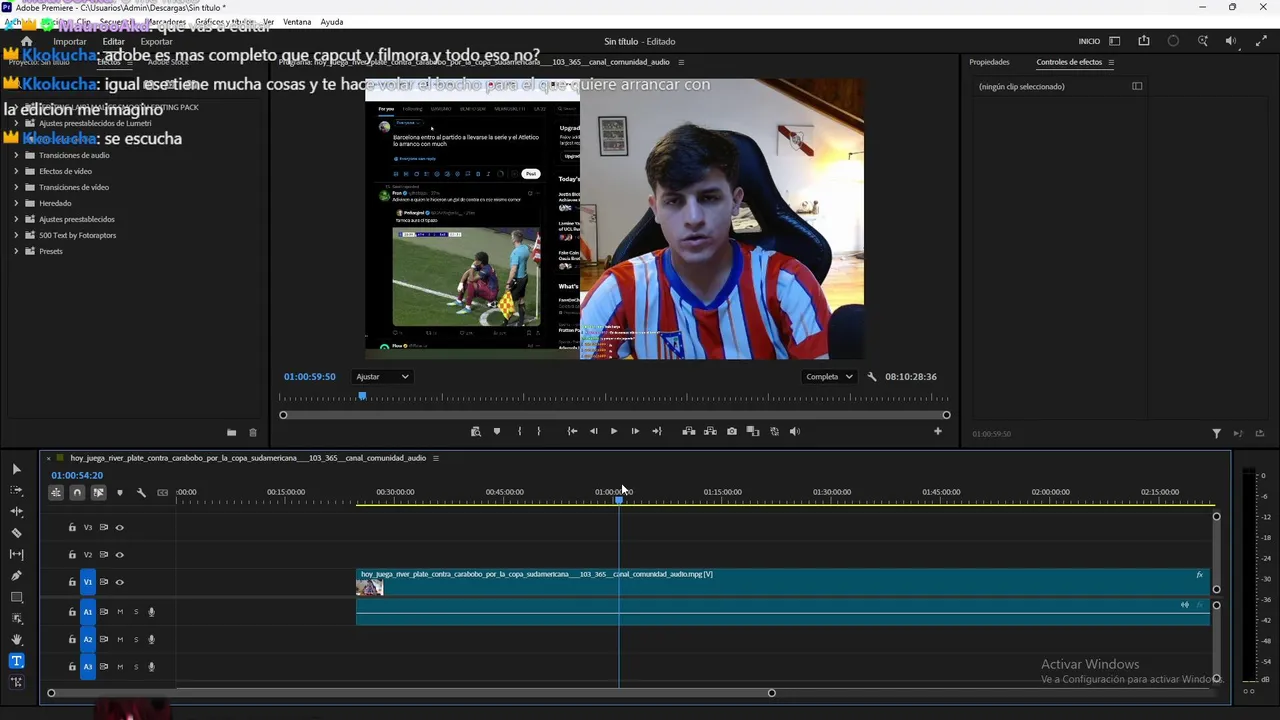Viewport: 1280px width, 720px height.
Task: Play the Program monitor video
Action: tap(614, 431)
